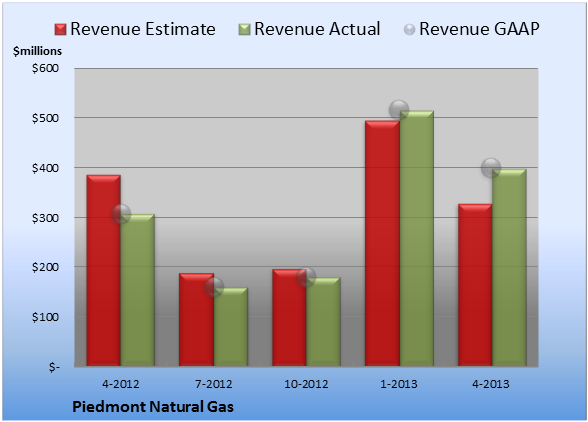Click the Piedmont Natural Gas title
The height and width of the screenshot is (422, 588).
click(153, 407)
